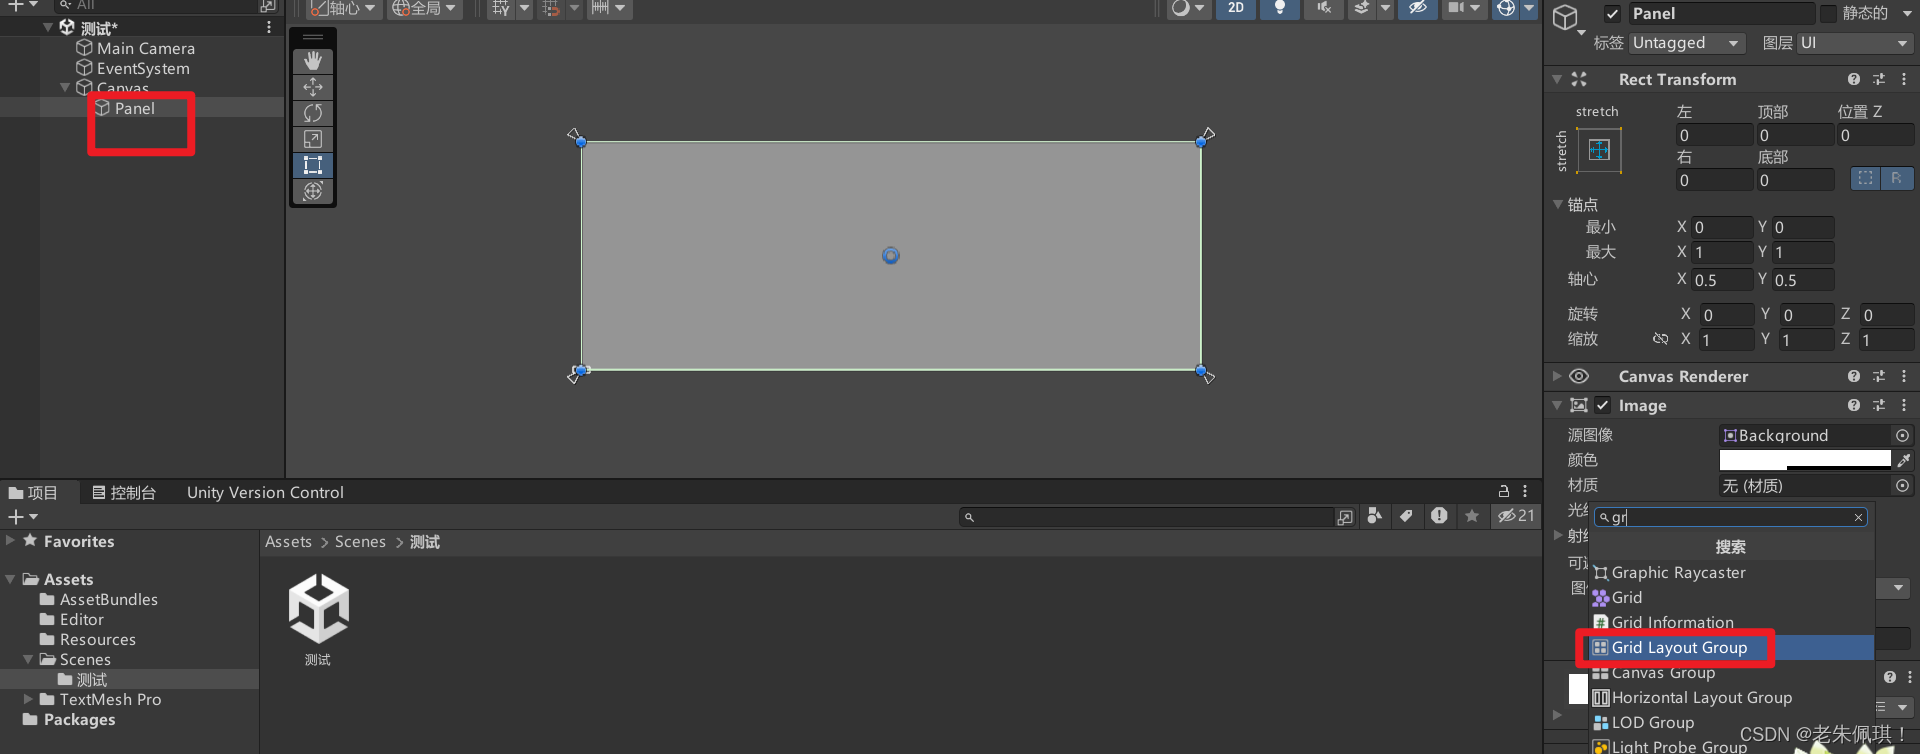Open Canvas Renderer help icon
Image resolution: width=1920 pixels, height=754 pixels.
(1854, 376)
